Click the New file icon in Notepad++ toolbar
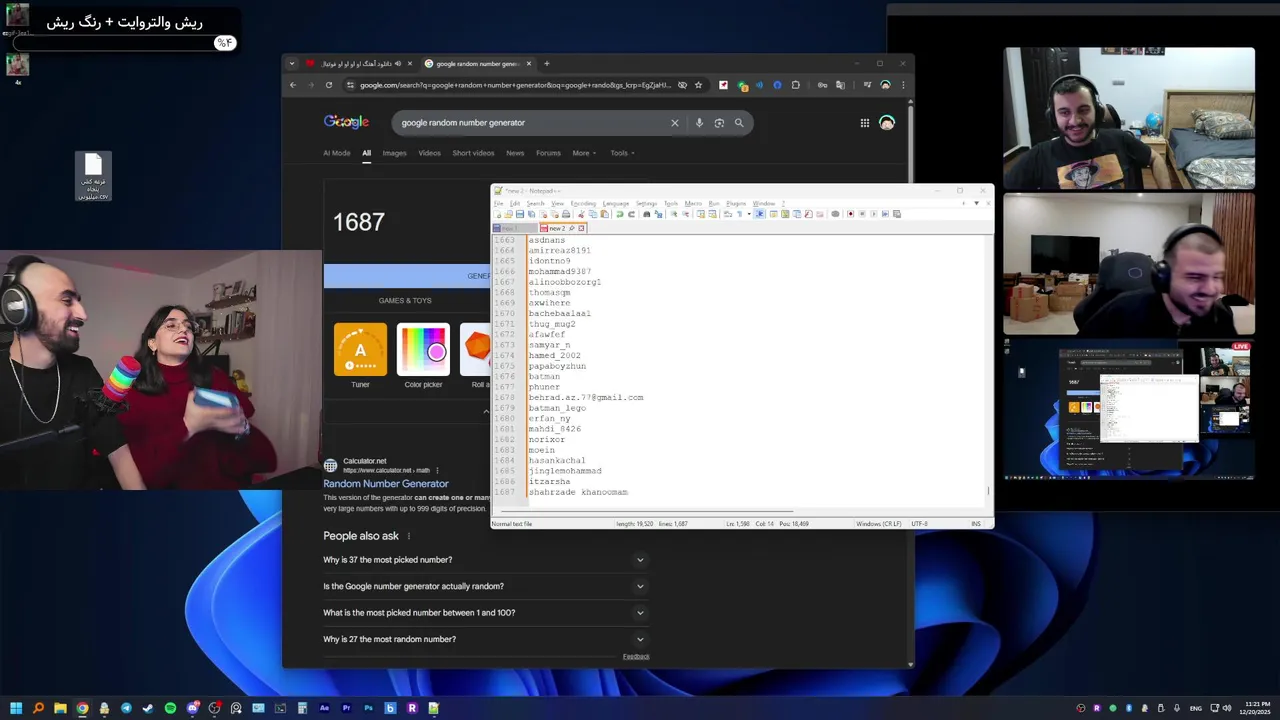1280x720 pixels. tap(497, 214)
